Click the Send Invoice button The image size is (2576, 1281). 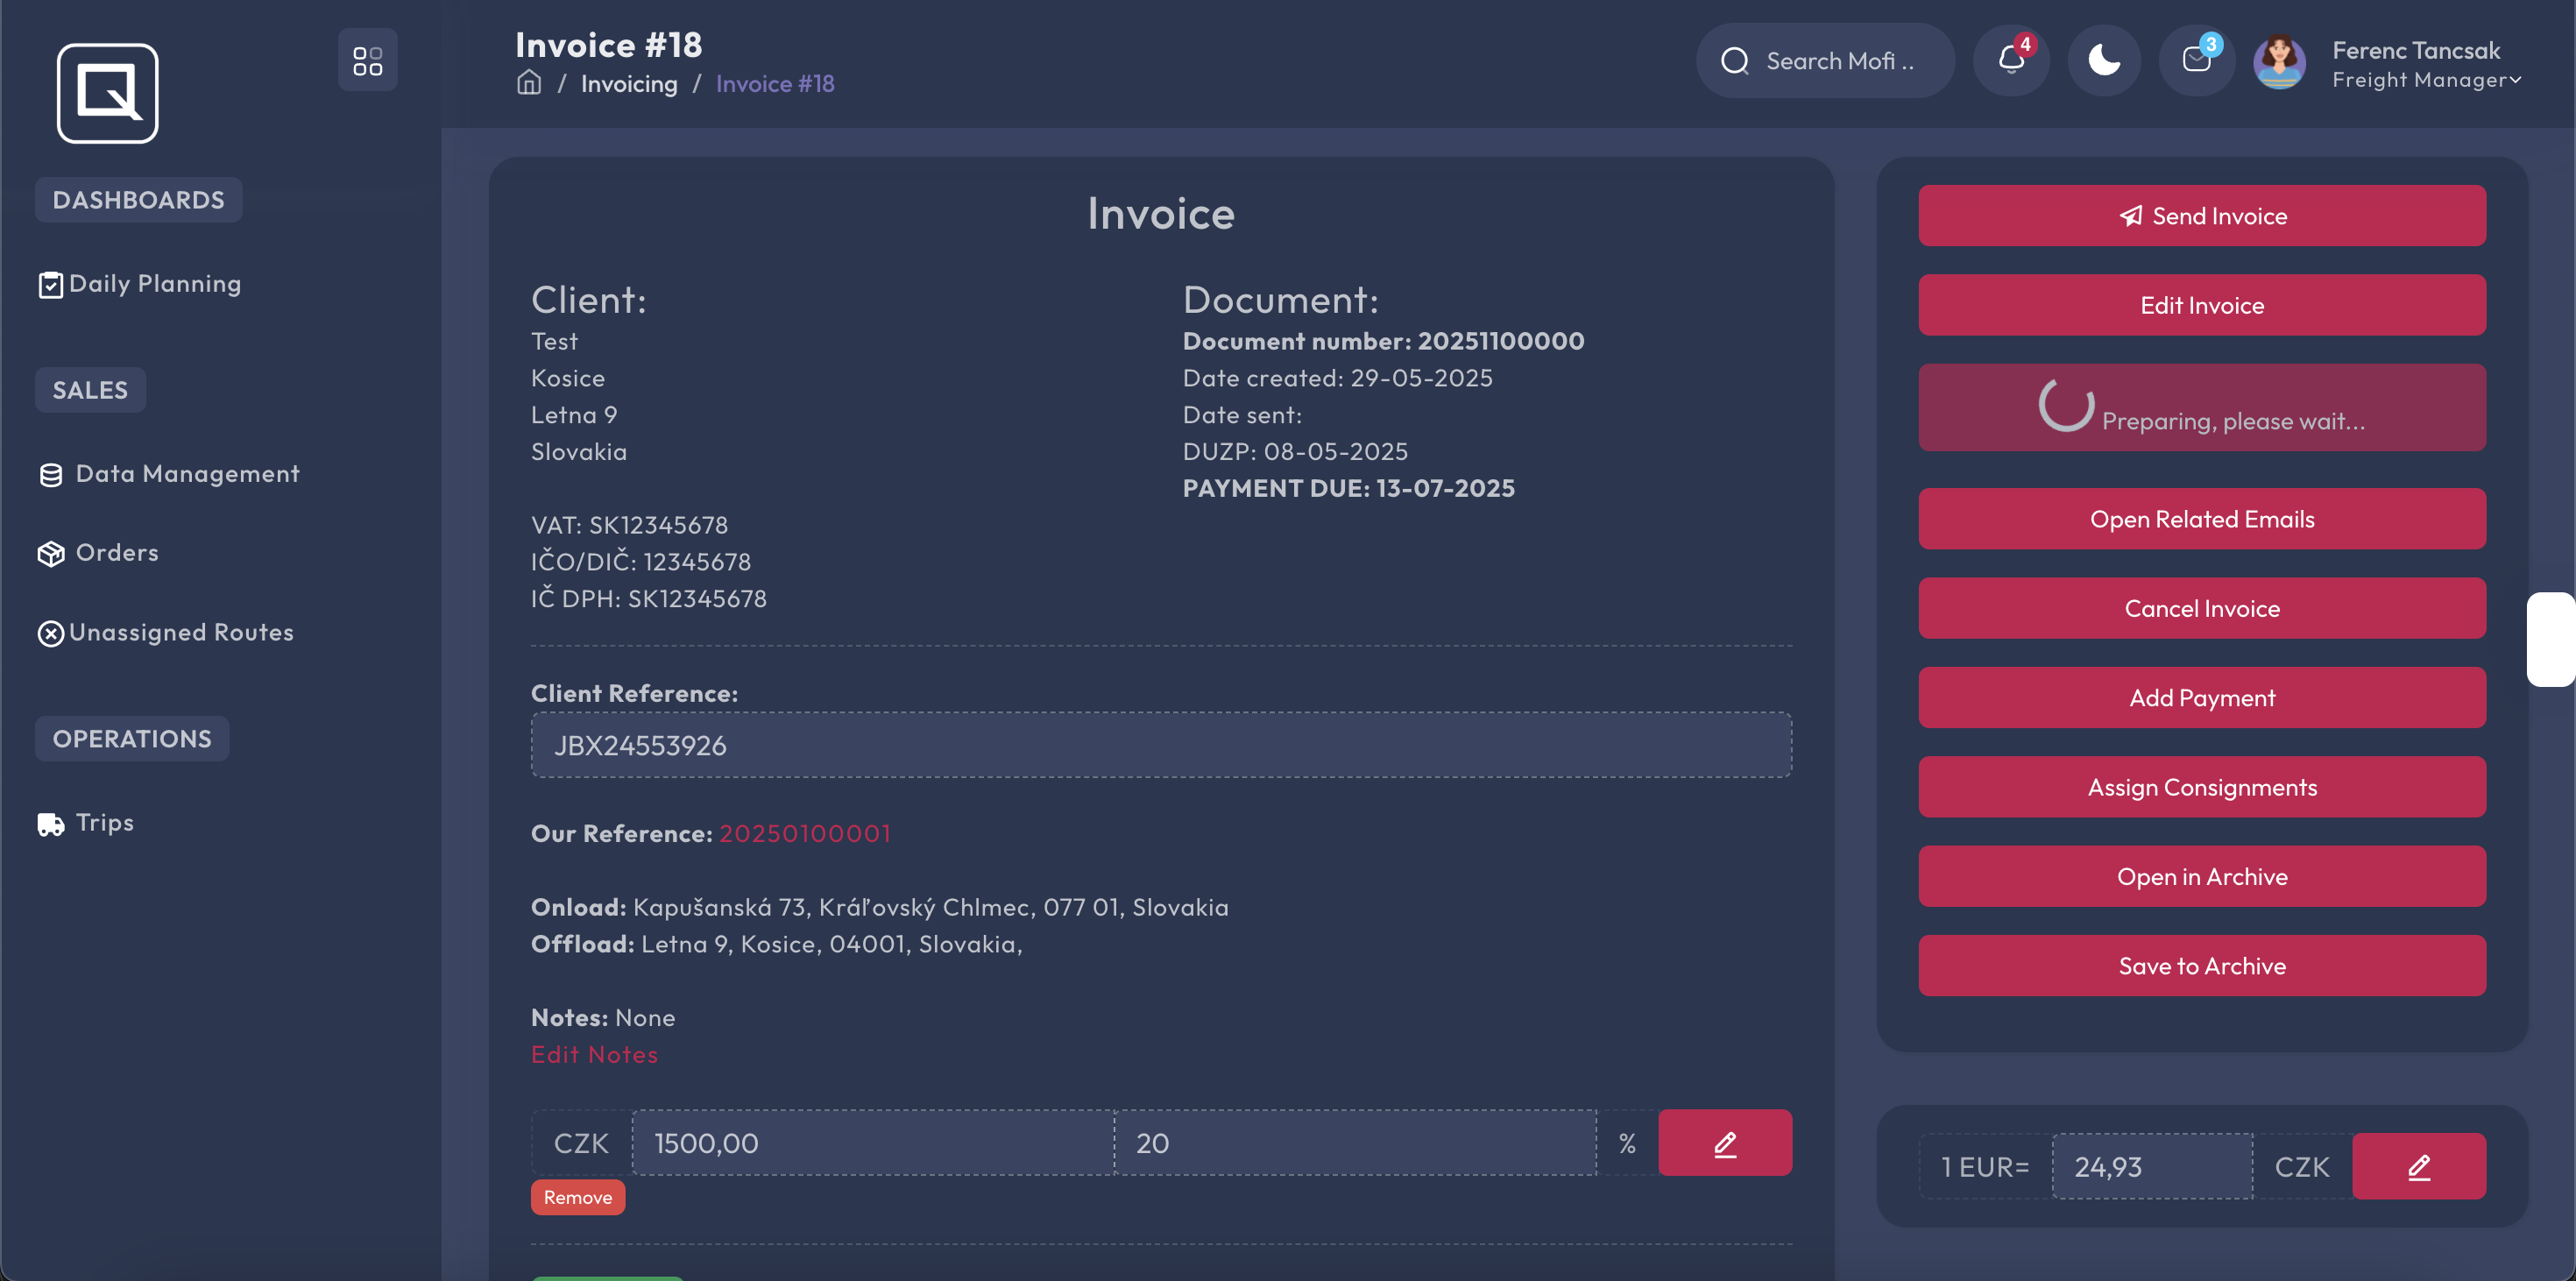pyautogui.click(x=2202, y=216)
